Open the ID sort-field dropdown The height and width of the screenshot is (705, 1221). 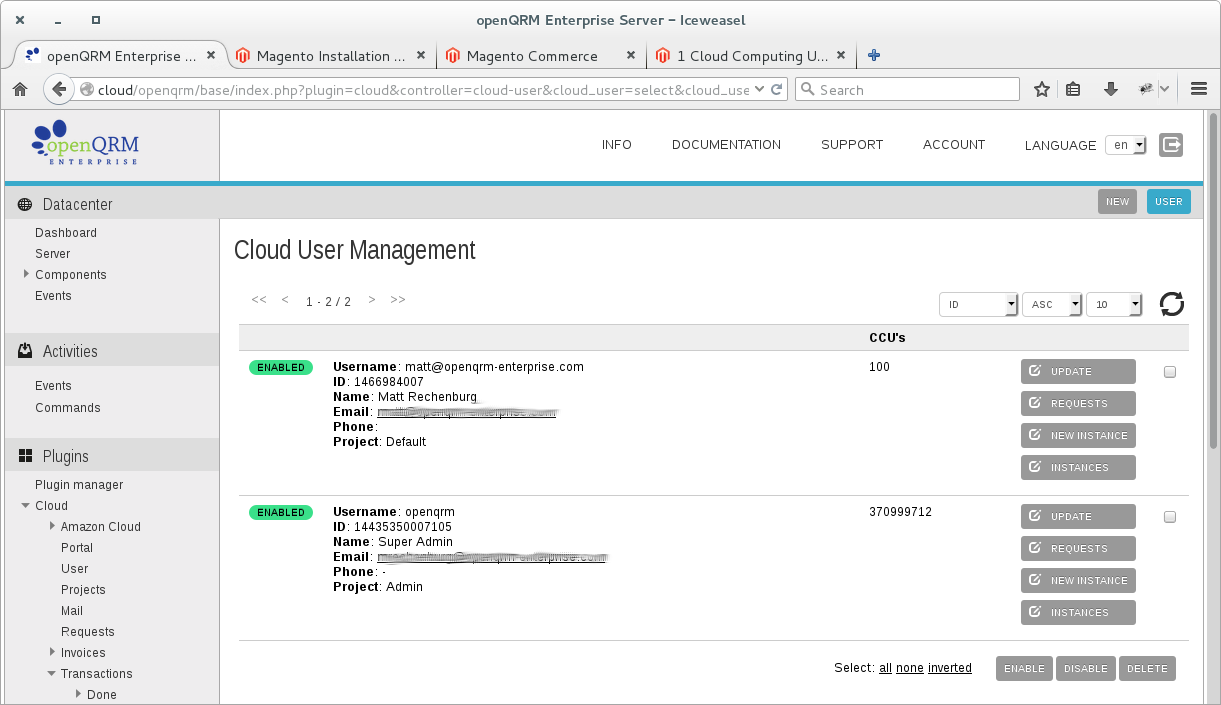(x=978, y=304)
